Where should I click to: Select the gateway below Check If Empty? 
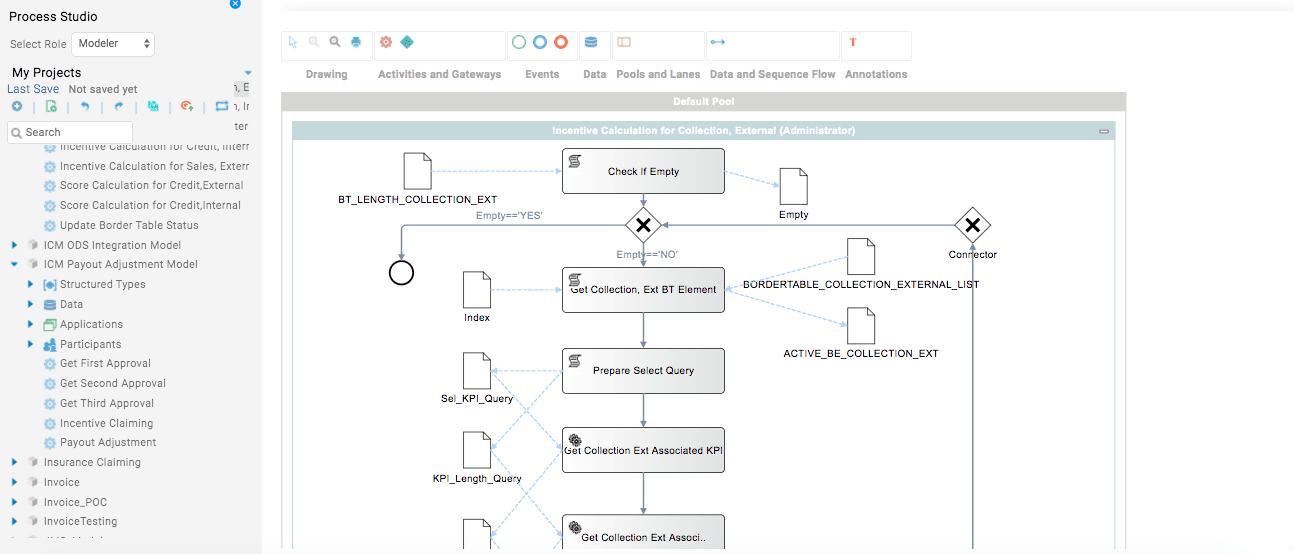(x=643, y=225)
